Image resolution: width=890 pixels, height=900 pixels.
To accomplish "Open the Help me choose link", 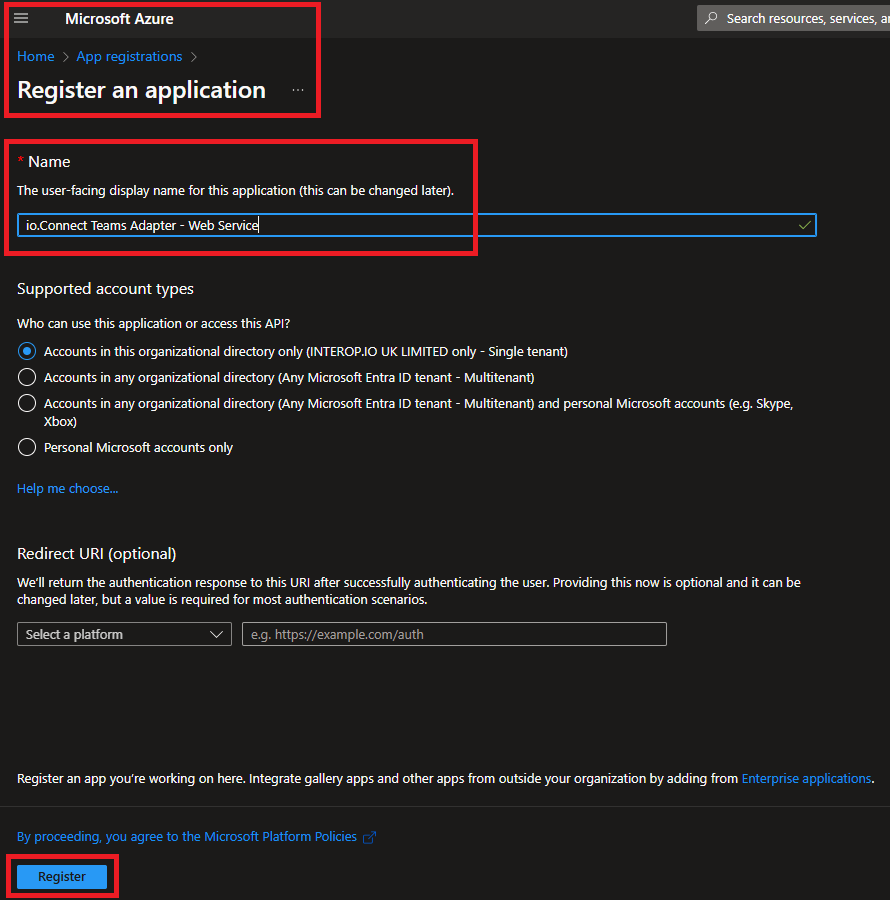I will pos(67,489).
